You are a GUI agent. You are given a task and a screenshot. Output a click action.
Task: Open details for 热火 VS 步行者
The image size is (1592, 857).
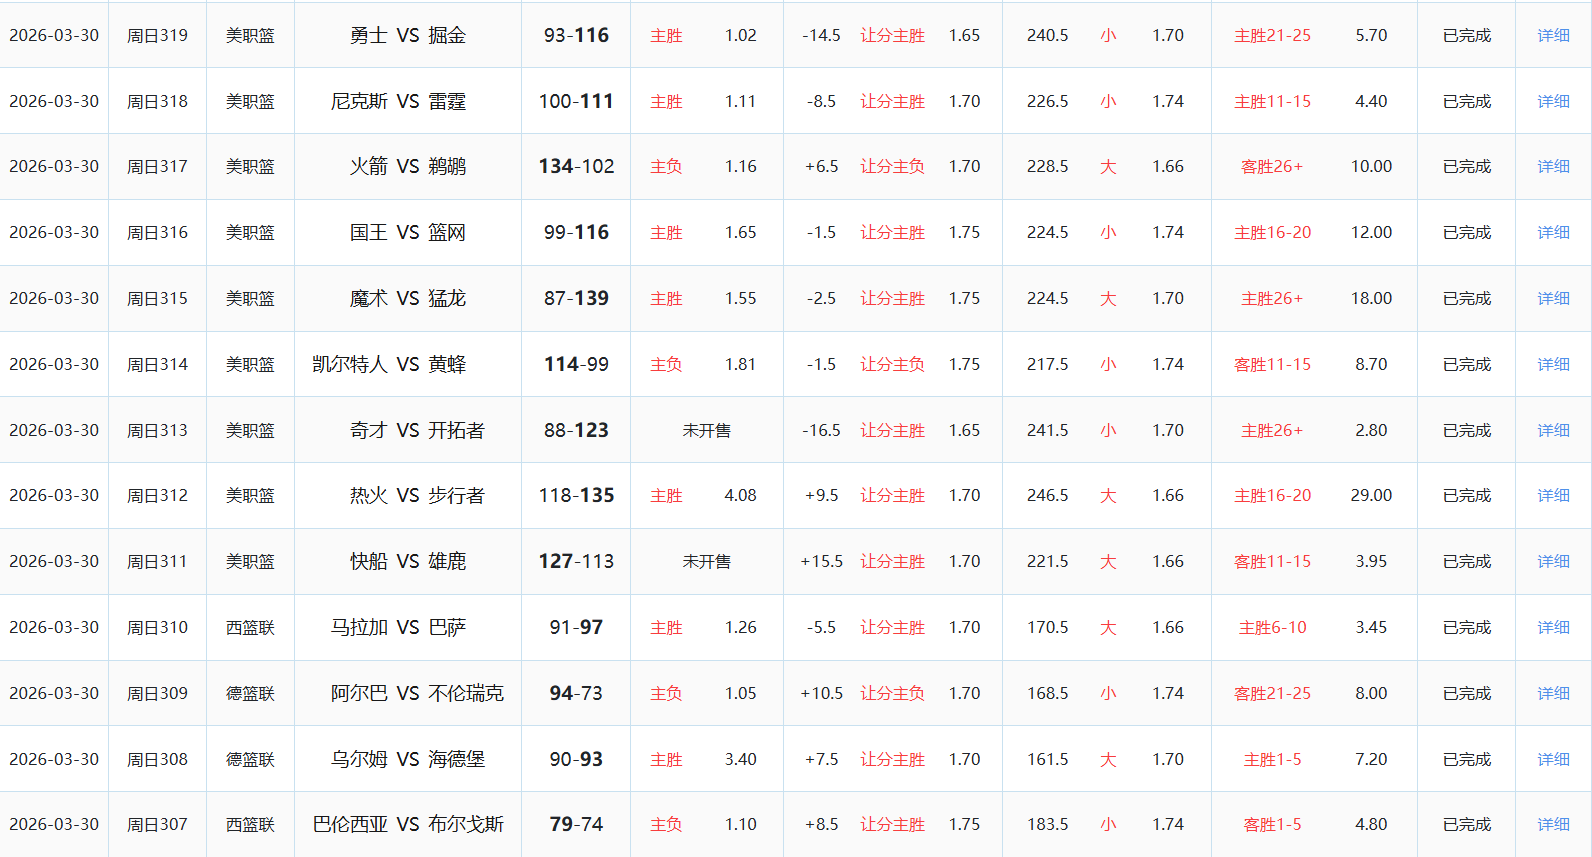pos(1553,495)
